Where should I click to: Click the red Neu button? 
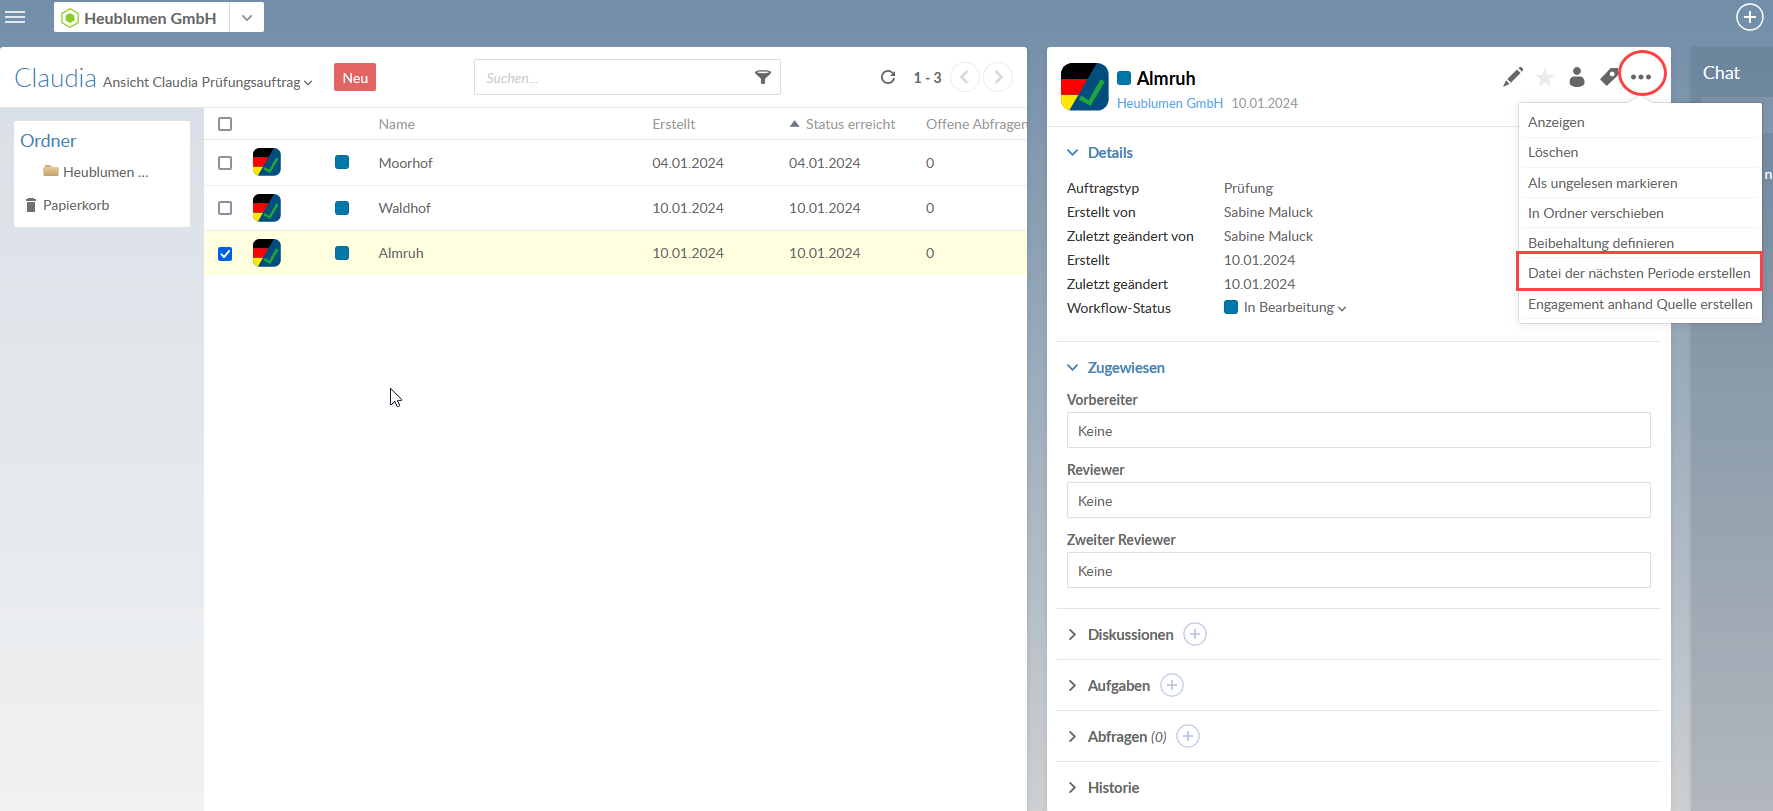(355, 78)
